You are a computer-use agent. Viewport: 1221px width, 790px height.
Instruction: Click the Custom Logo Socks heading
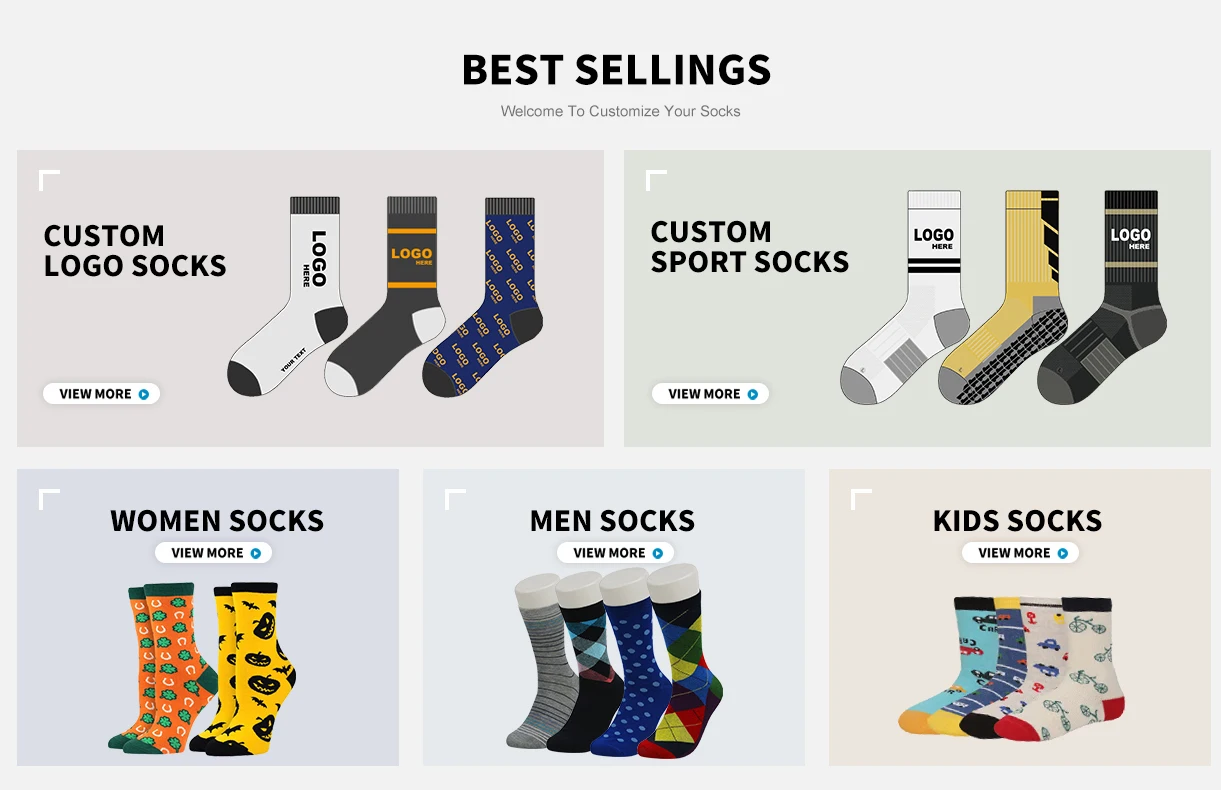tap(135, 251)
